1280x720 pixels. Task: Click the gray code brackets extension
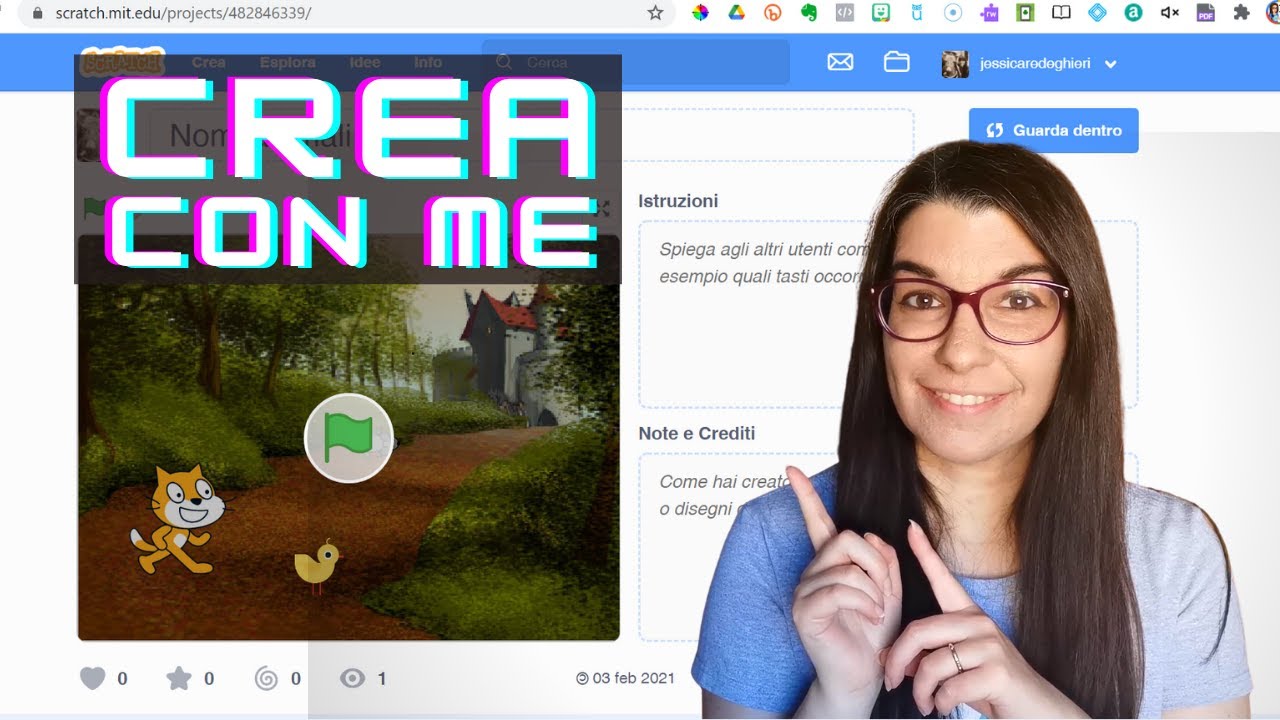tap(845, 13)
